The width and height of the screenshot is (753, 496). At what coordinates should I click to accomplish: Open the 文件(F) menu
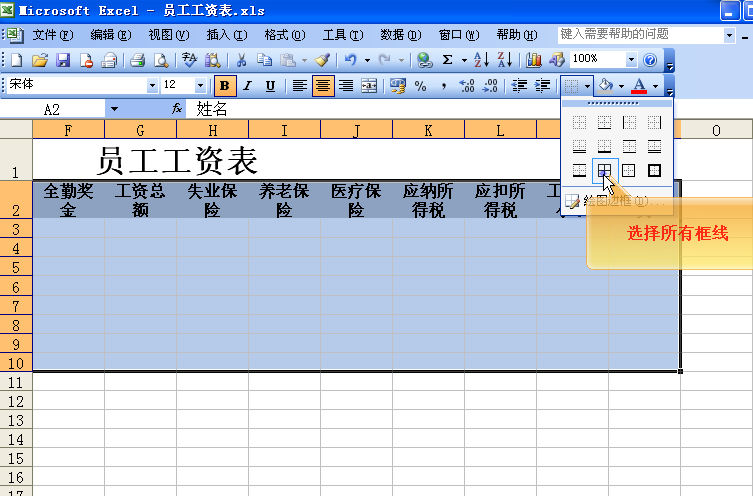(53, 35)
